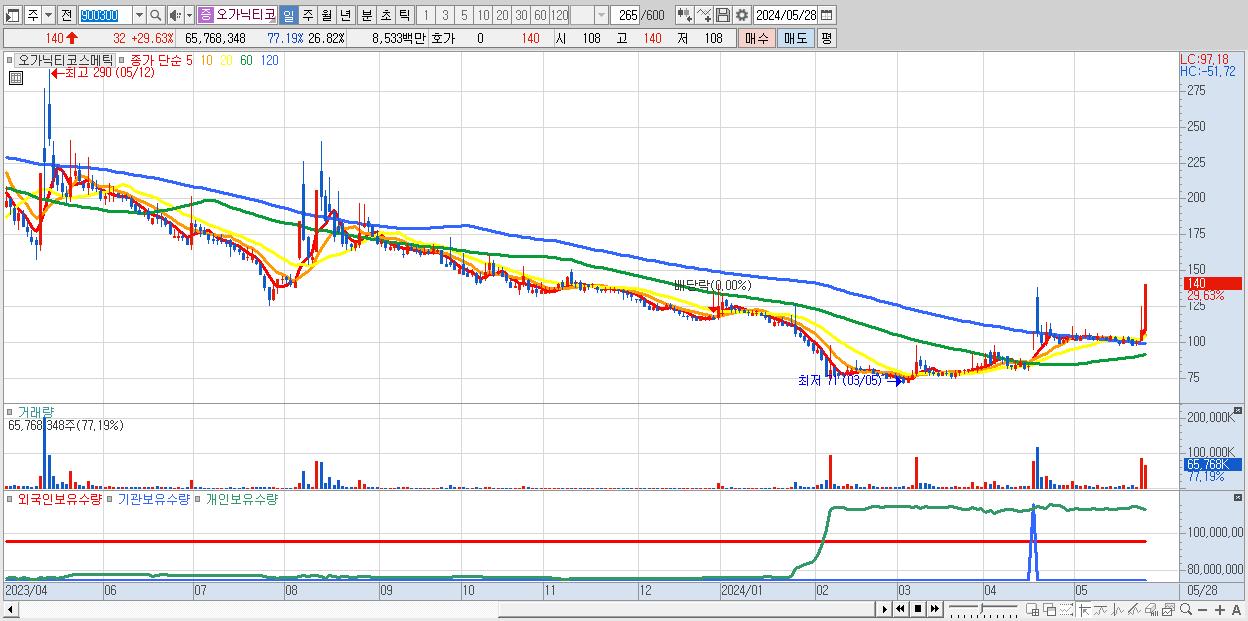
Task: Click the zigzag wave tool icon
Action: (1118, 609)
